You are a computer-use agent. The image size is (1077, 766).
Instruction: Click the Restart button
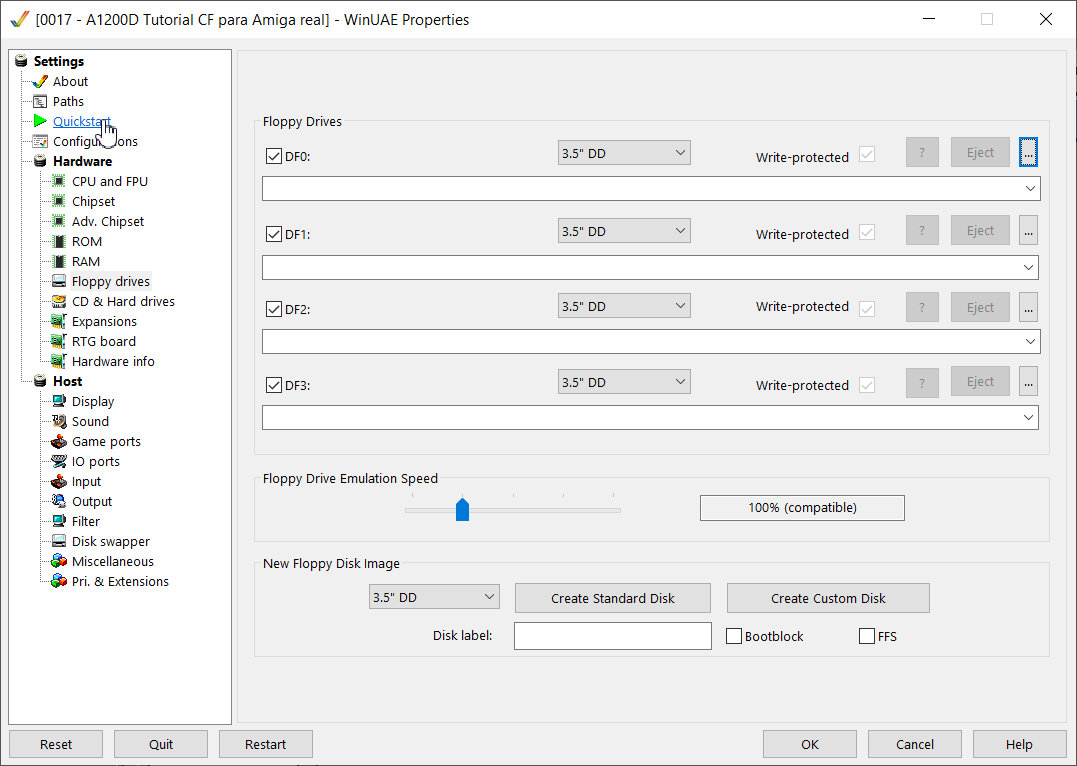coord(266,744)
